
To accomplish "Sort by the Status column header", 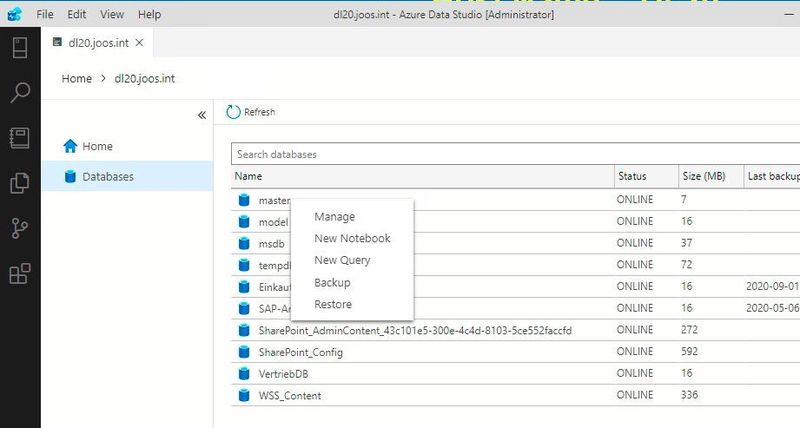I will (646, 177).
